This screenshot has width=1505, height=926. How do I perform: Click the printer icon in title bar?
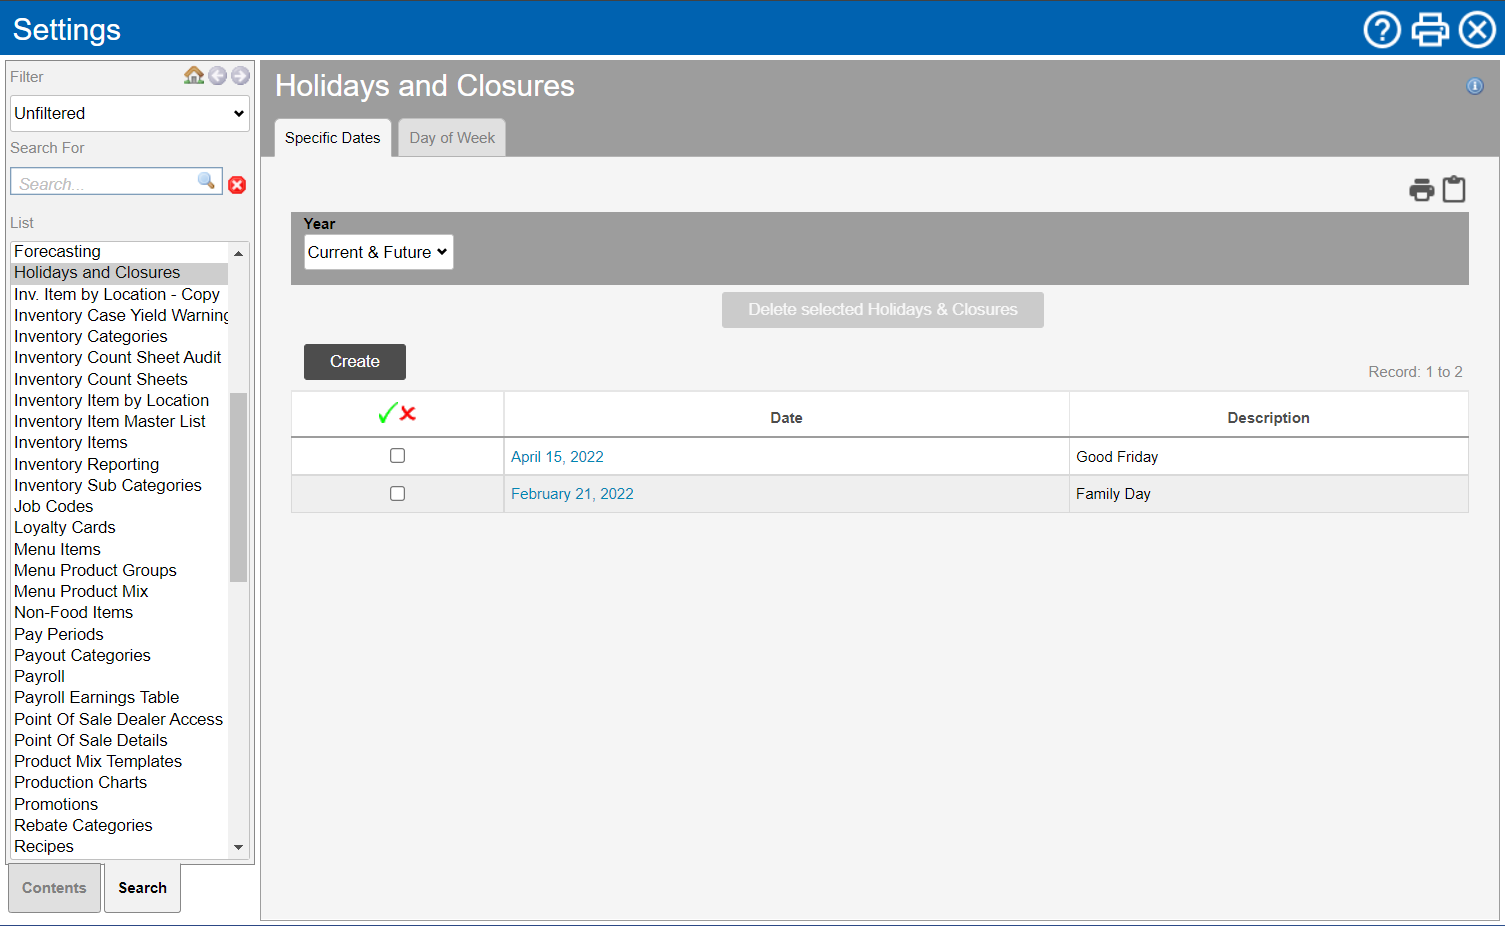click(1430, 30)
